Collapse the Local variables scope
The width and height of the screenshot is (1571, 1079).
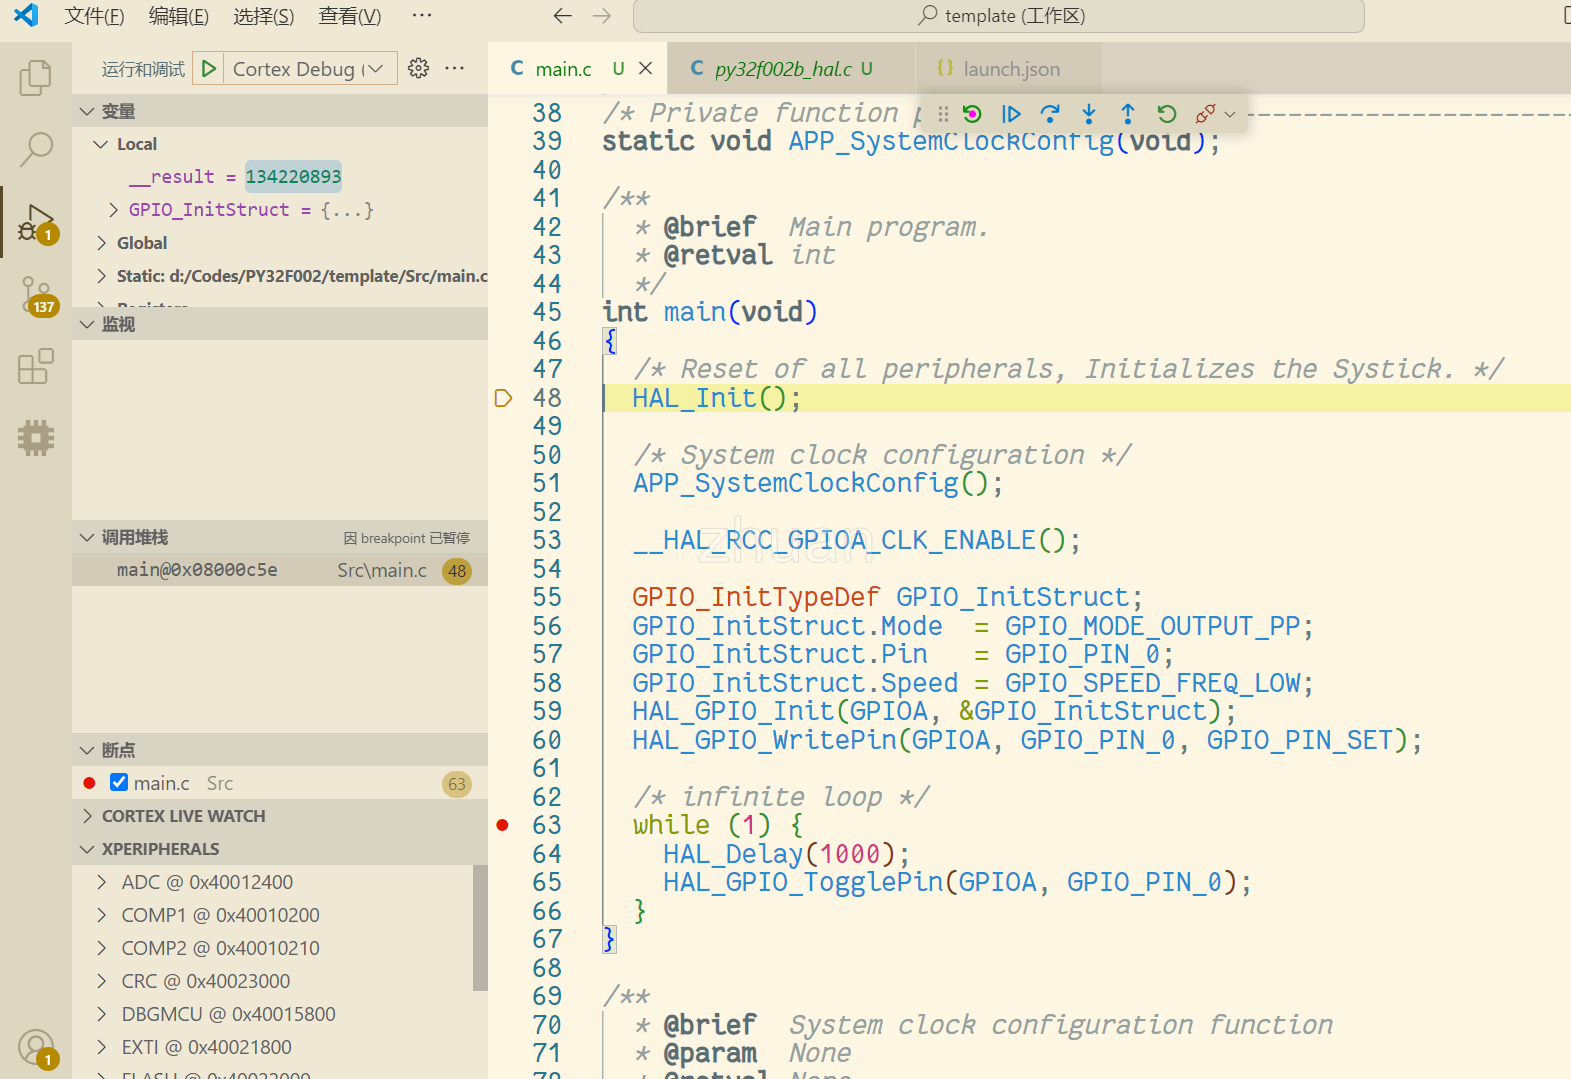(x=100, y=144)
